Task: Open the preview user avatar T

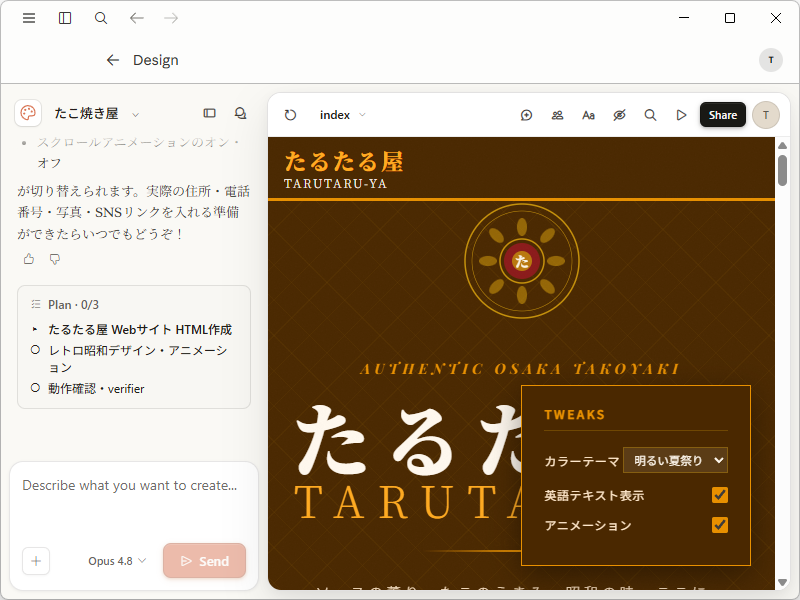Action: [766, 115]
